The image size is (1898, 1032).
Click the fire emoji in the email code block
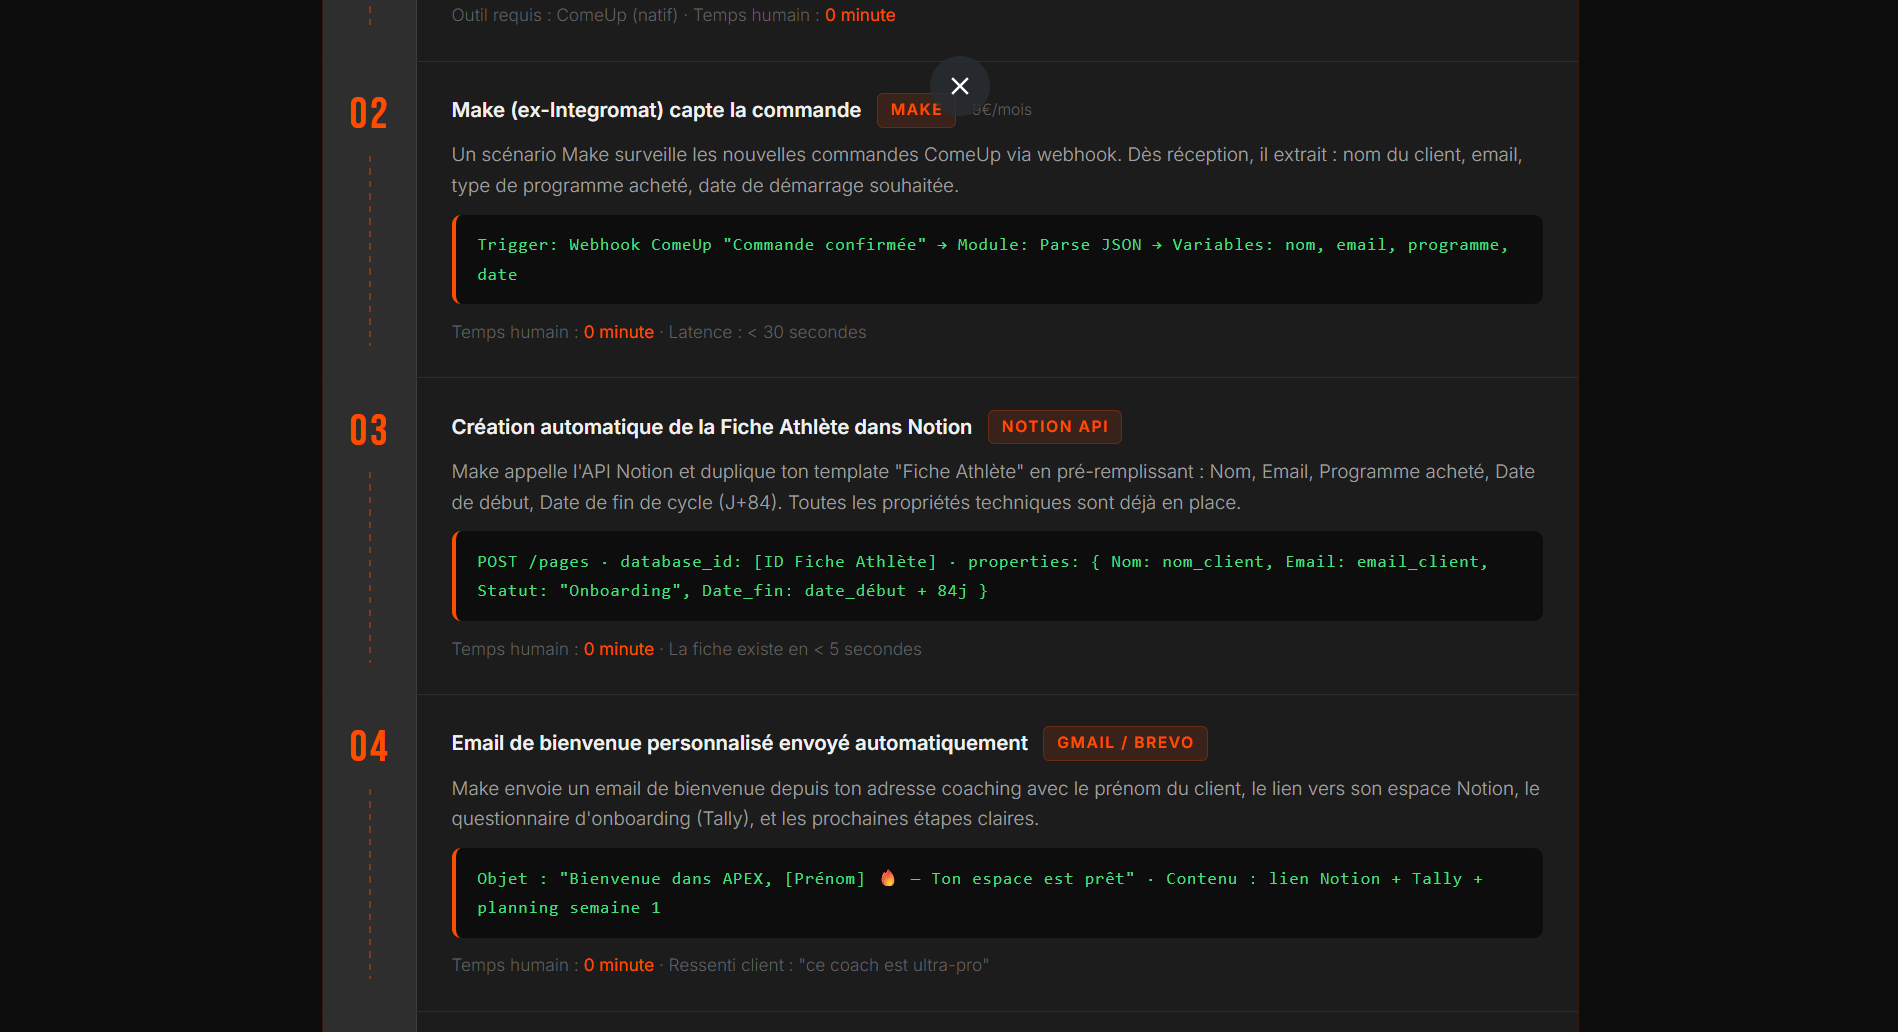coord(887,878)
